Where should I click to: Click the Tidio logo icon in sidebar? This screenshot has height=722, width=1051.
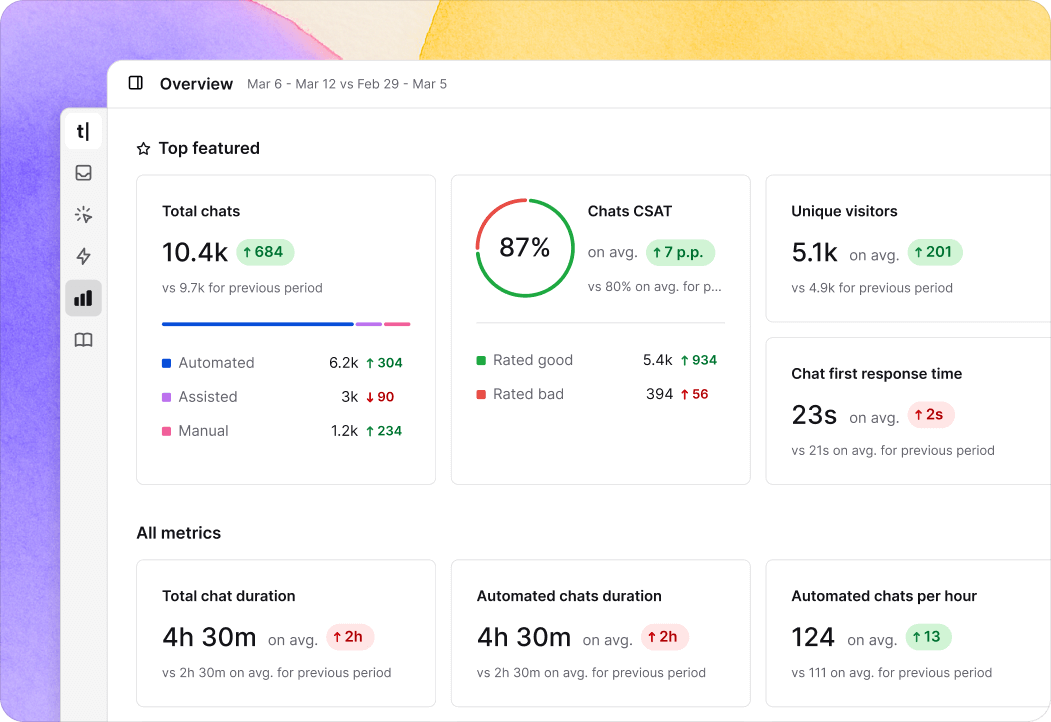[83, 131]
